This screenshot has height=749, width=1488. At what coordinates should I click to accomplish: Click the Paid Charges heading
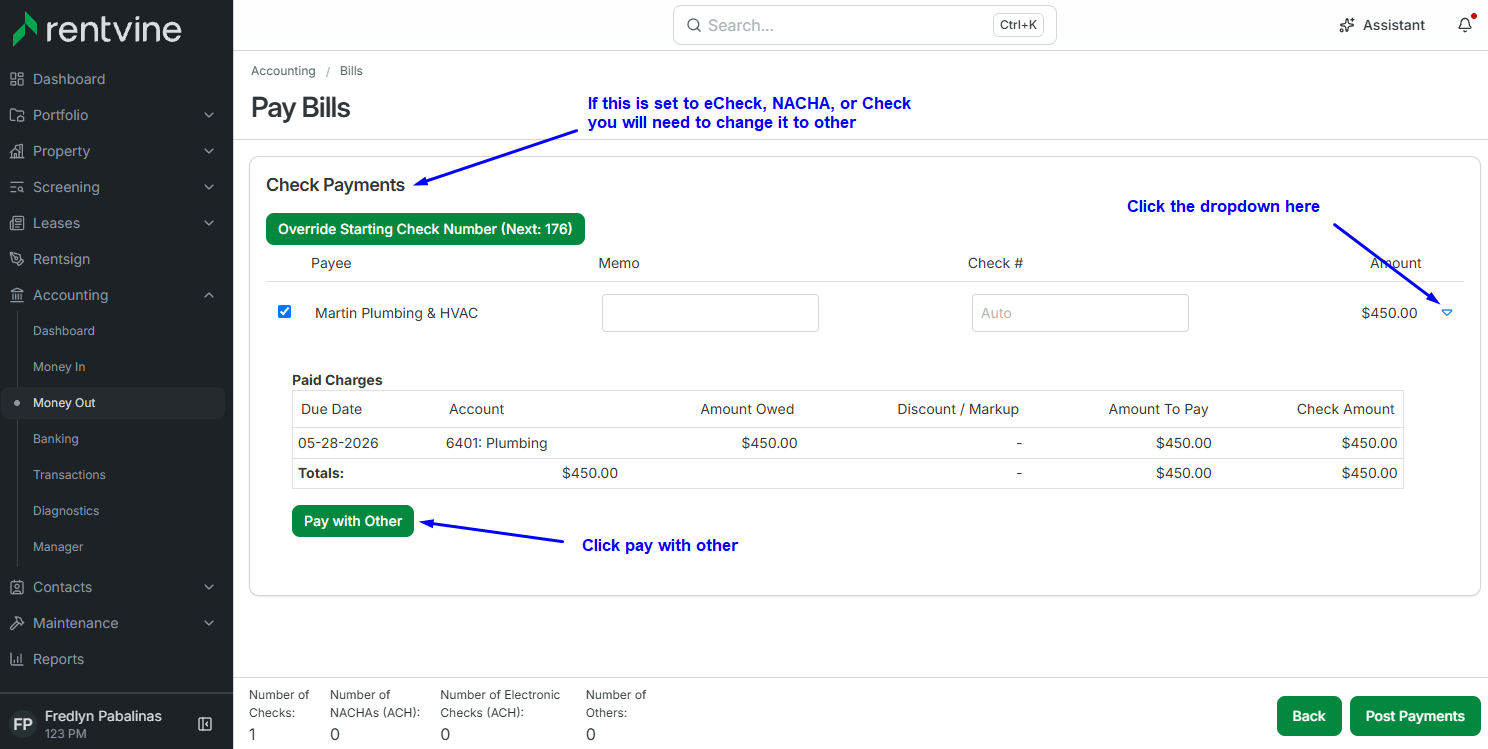tap(337, 380)
